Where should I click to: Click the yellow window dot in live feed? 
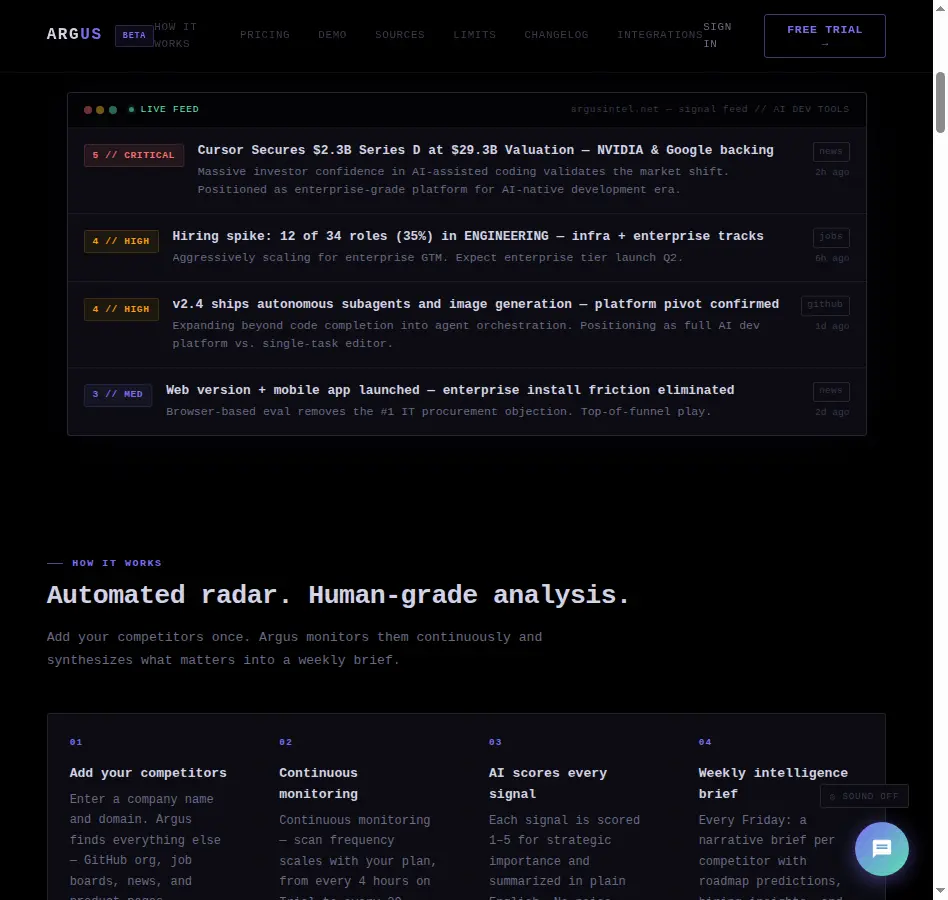tap(100, 110)
